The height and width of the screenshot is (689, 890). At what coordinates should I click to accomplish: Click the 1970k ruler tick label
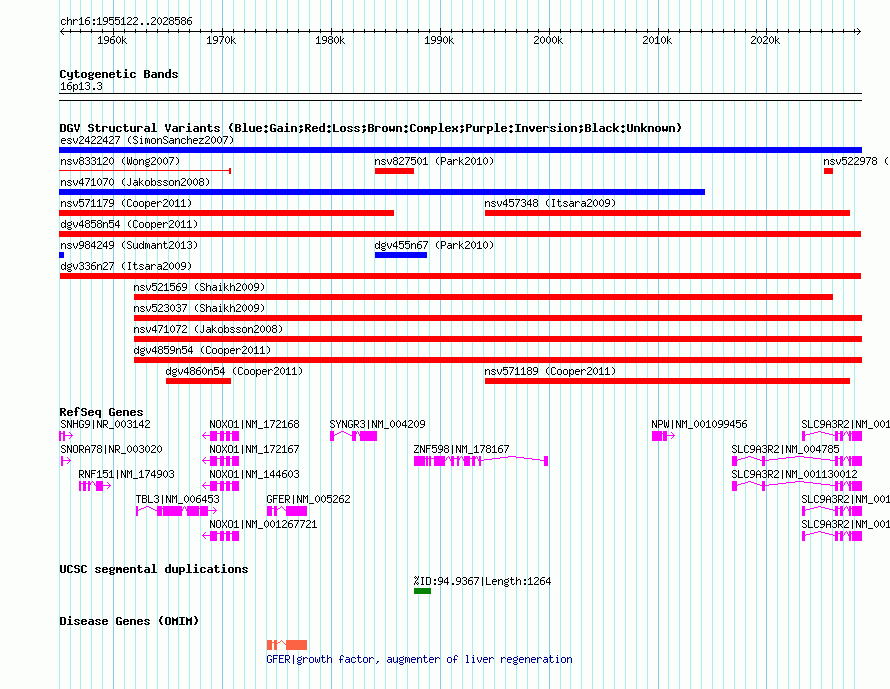221,40
